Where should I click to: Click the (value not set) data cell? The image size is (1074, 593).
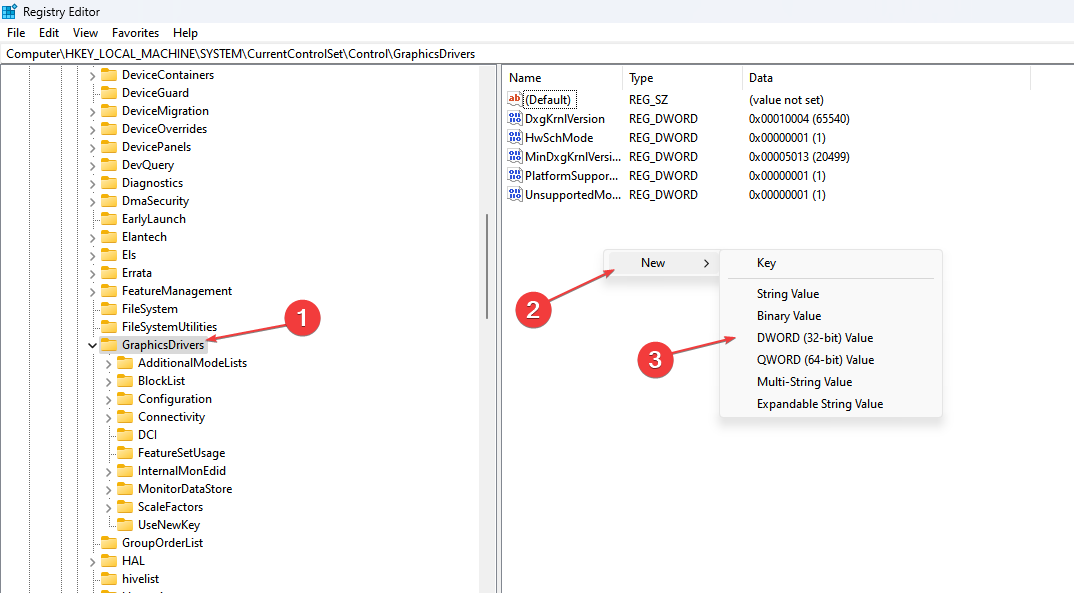coord(786,99)
